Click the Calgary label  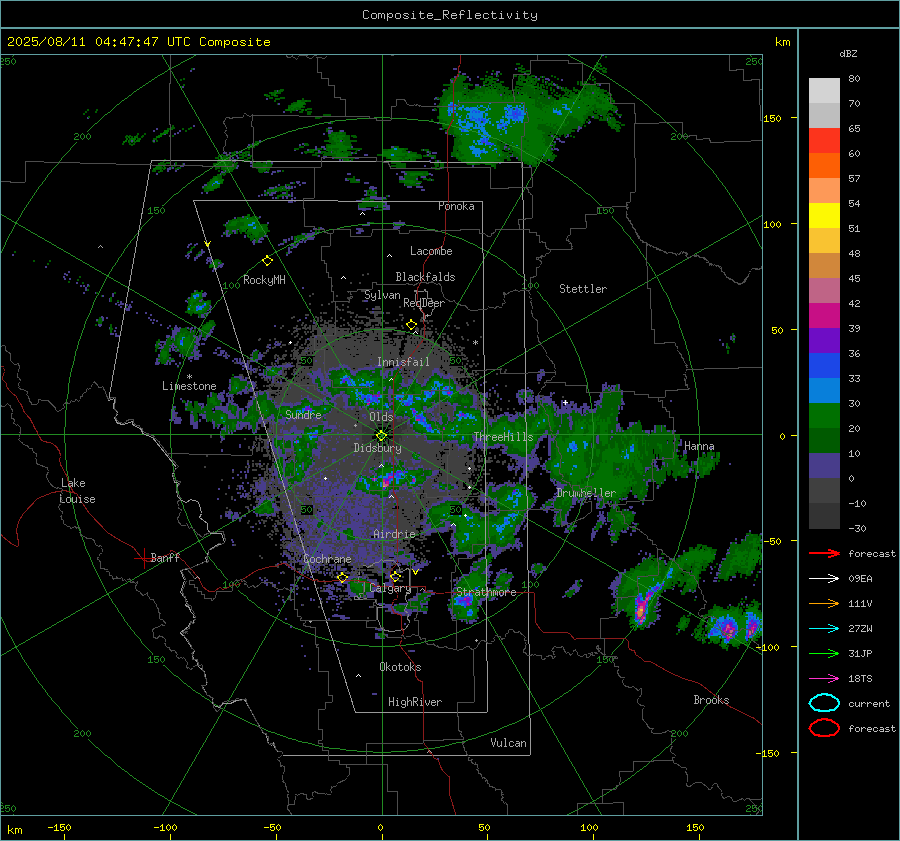pyautogui.click(x=390, y=588)
